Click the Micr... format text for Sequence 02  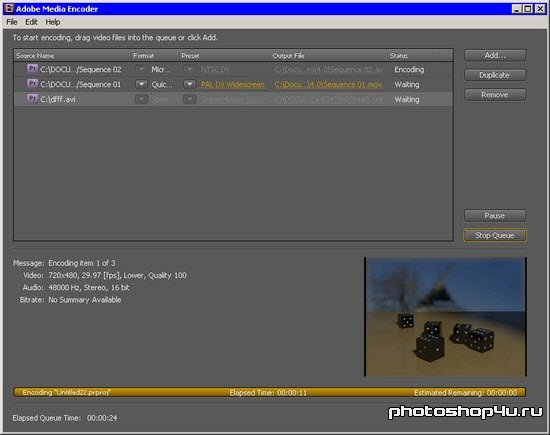tap(161, 69)
